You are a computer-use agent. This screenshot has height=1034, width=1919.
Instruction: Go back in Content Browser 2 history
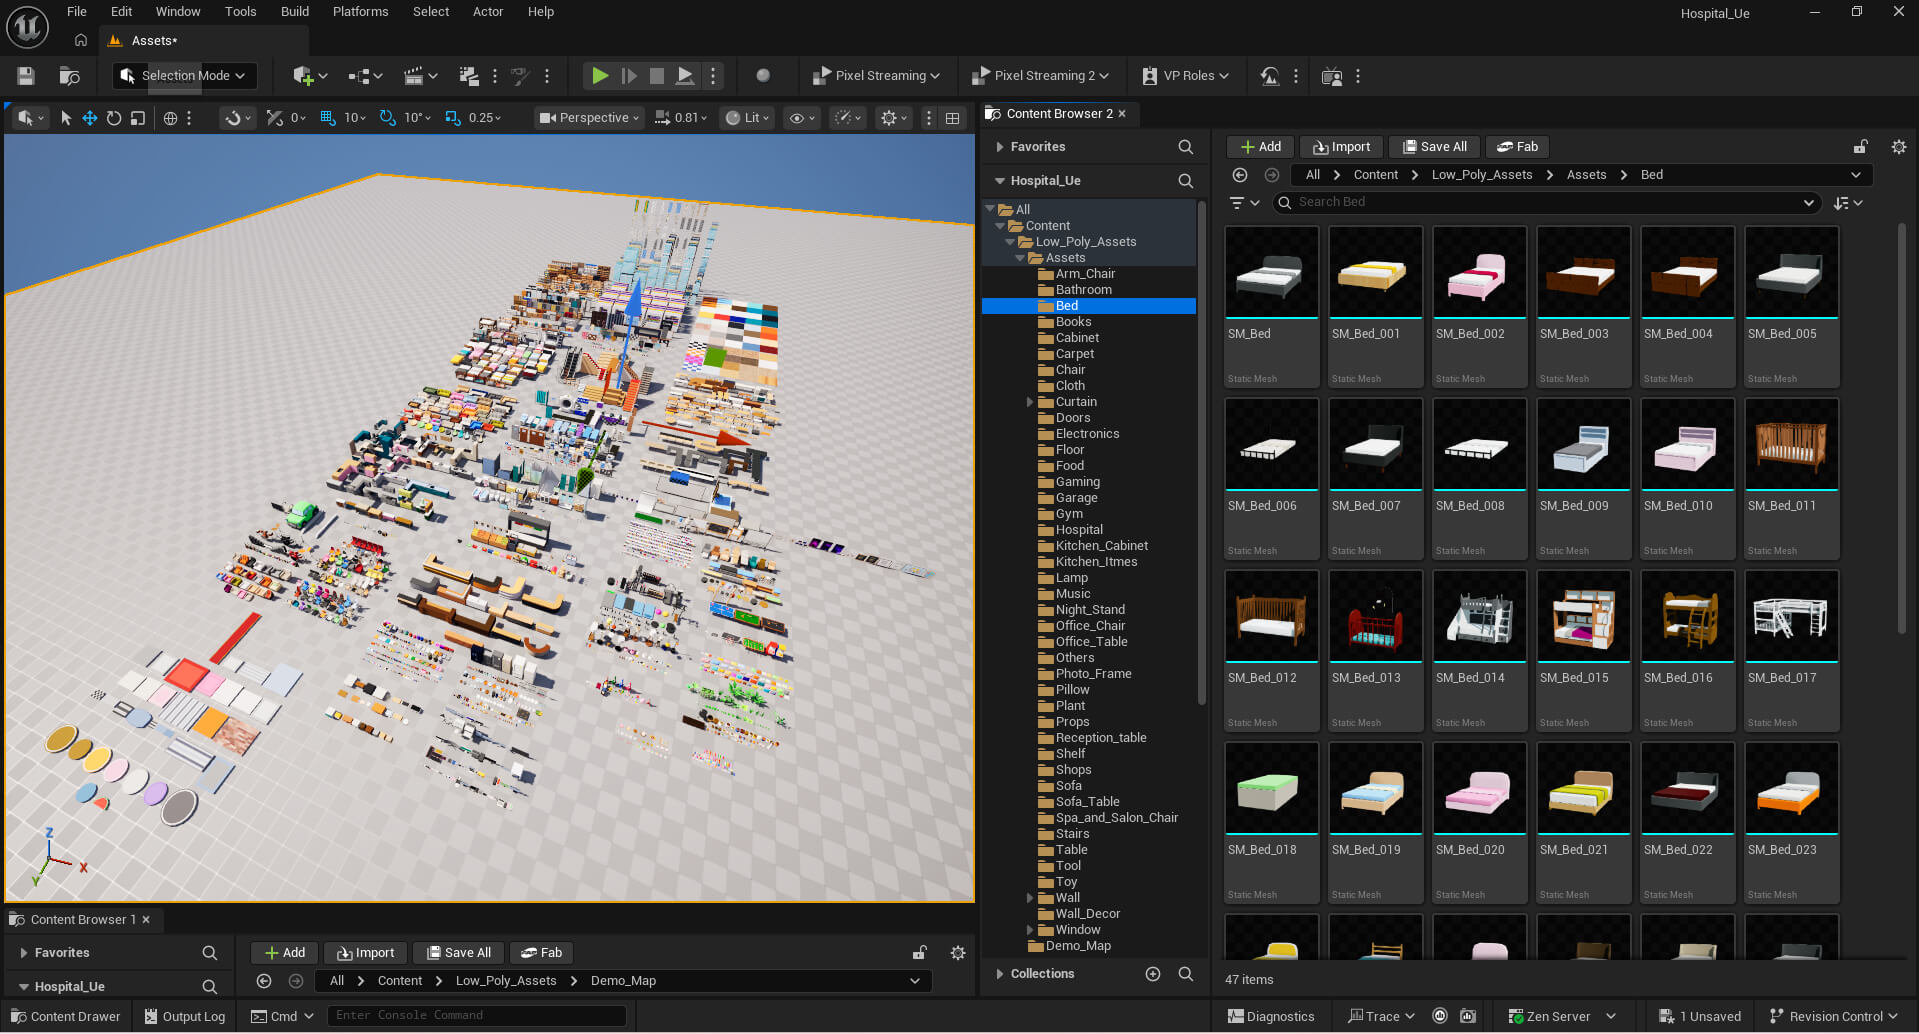tap(1240, 175)
